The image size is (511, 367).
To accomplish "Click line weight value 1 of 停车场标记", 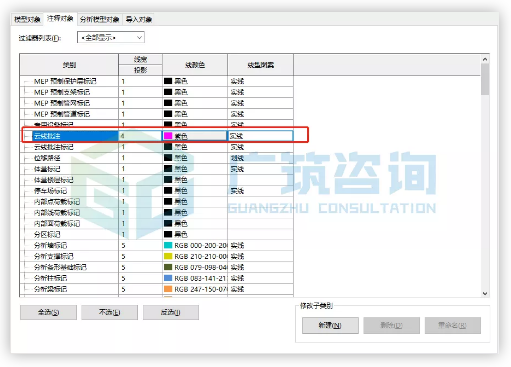I will pos(140,191).
